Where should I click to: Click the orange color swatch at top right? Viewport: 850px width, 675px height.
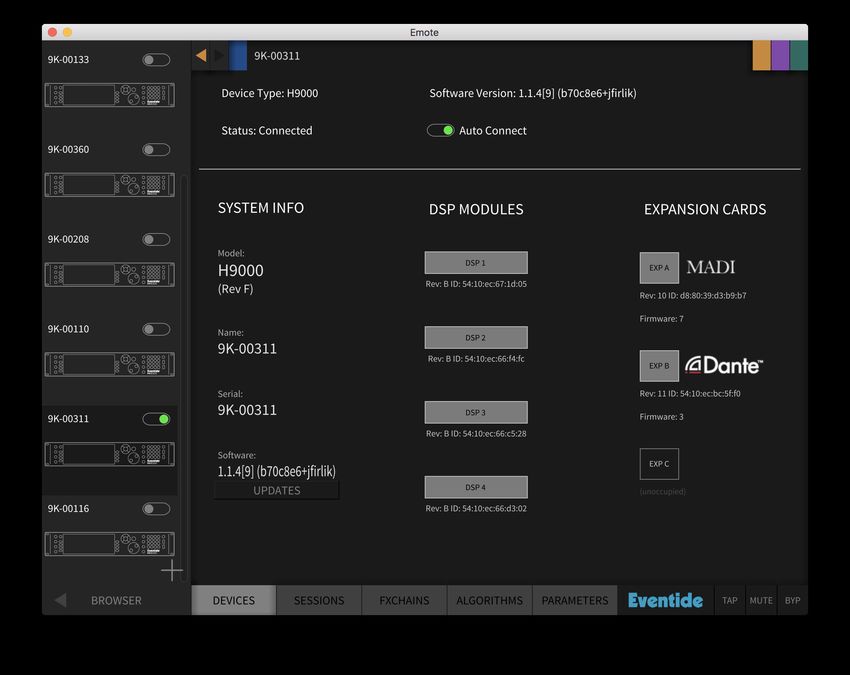pos(762,55)
